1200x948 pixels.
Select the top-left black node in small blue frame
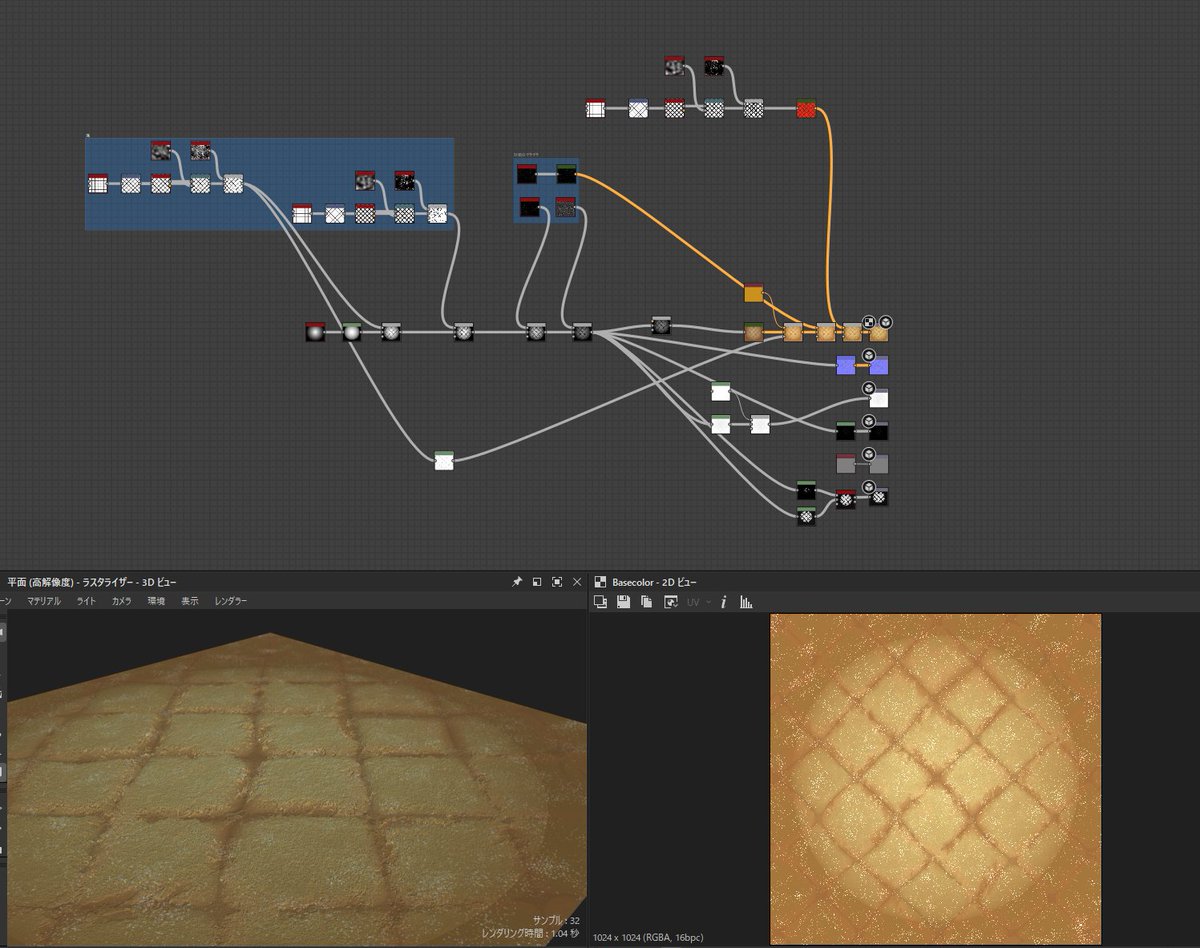point(527,174)
